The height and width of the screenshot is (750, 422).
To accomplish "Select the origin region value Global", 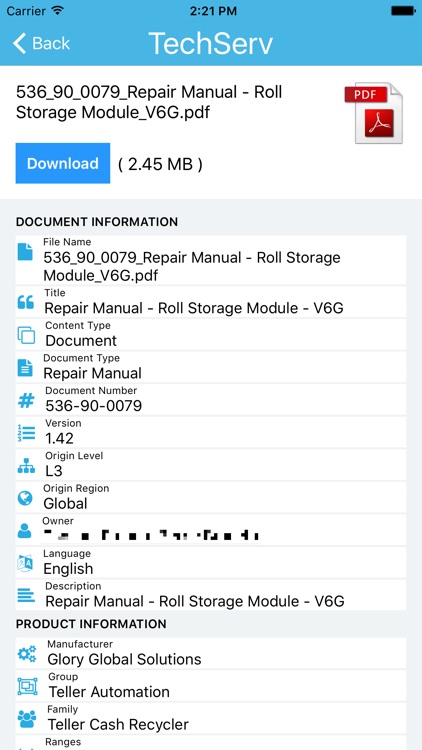I will (65, 504).
